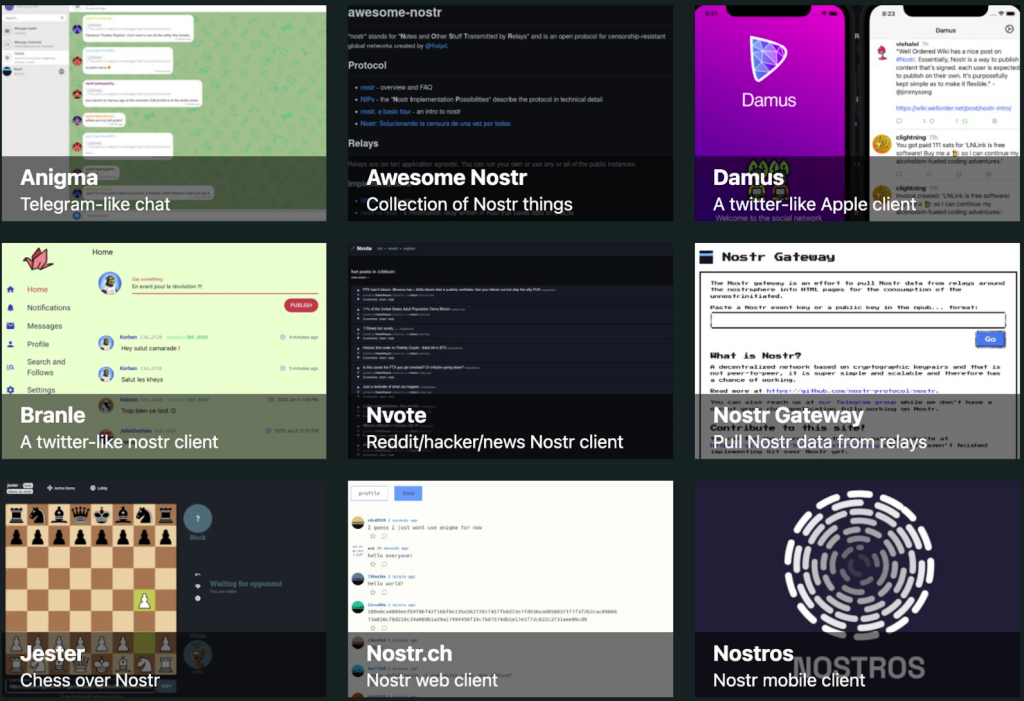Open the Awesome Nostr collection tile

point(510,110)
